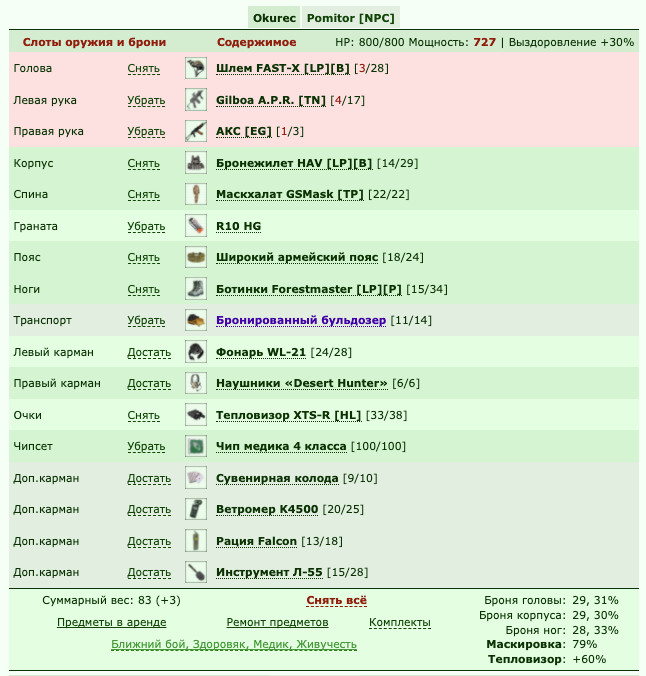Click the Forestmaster boots icon
Screen dimensions: 646x676
[x=196, y=289]
